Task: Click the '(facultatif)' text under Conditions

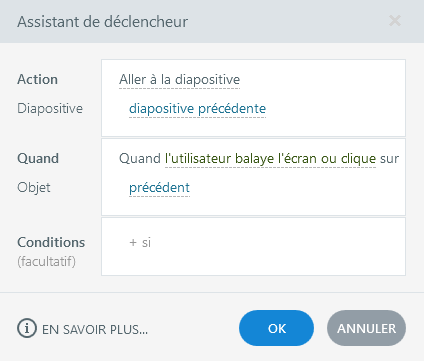Action: pos(46,262)
